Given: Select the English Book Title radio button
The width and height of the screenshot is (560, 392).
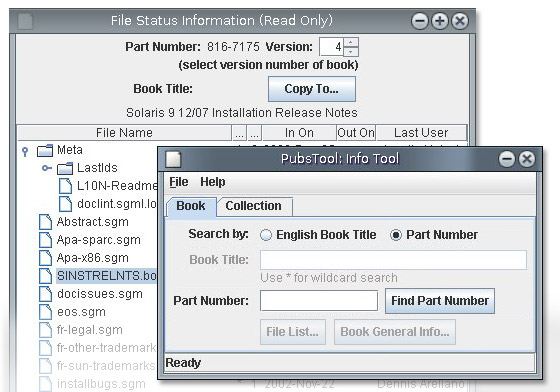Looking at the screenshot, I should coord(266,235).
